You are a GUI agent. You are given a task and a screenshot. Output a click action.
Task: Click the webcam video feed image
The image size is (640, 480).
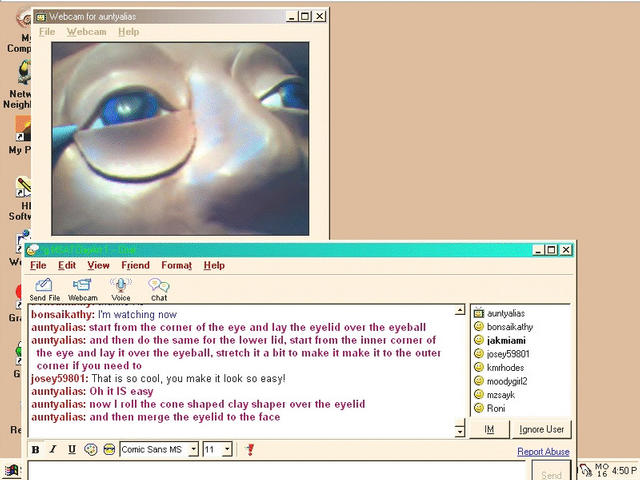coord(180,138)
